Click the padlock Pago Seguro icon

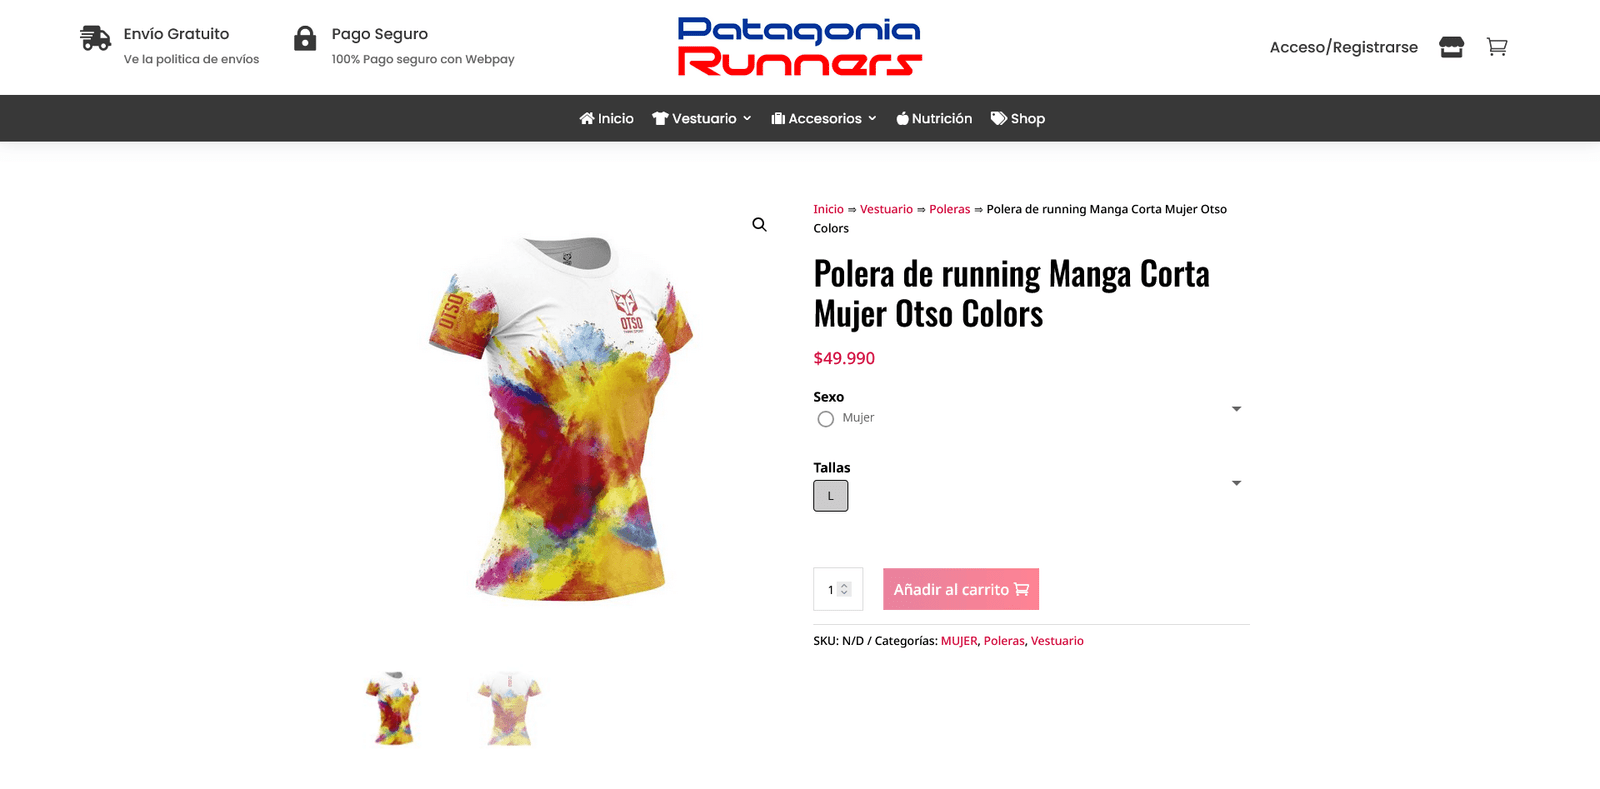tap(305, 39)
